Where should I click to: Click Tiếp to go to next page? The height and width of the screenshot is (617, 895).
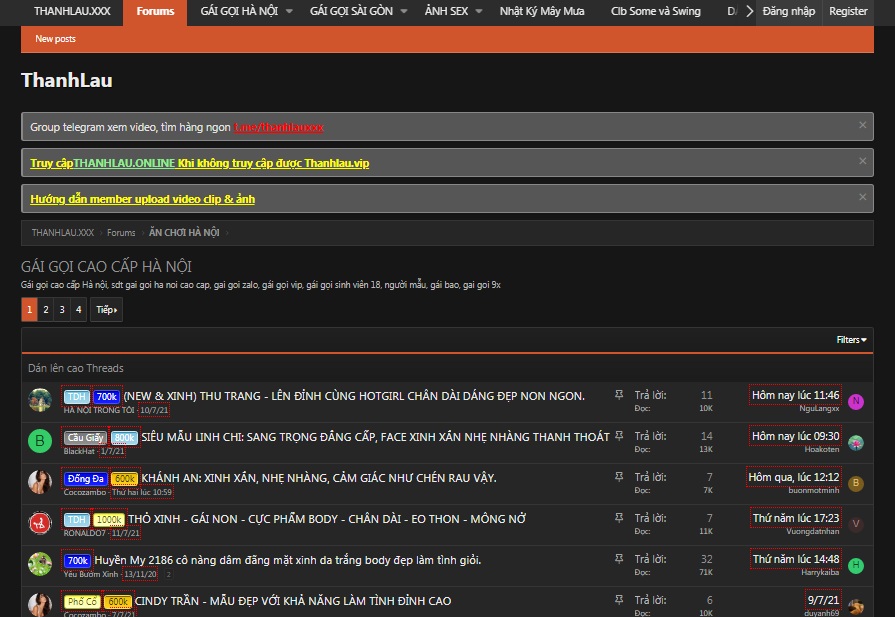click(x=106, y=309)
